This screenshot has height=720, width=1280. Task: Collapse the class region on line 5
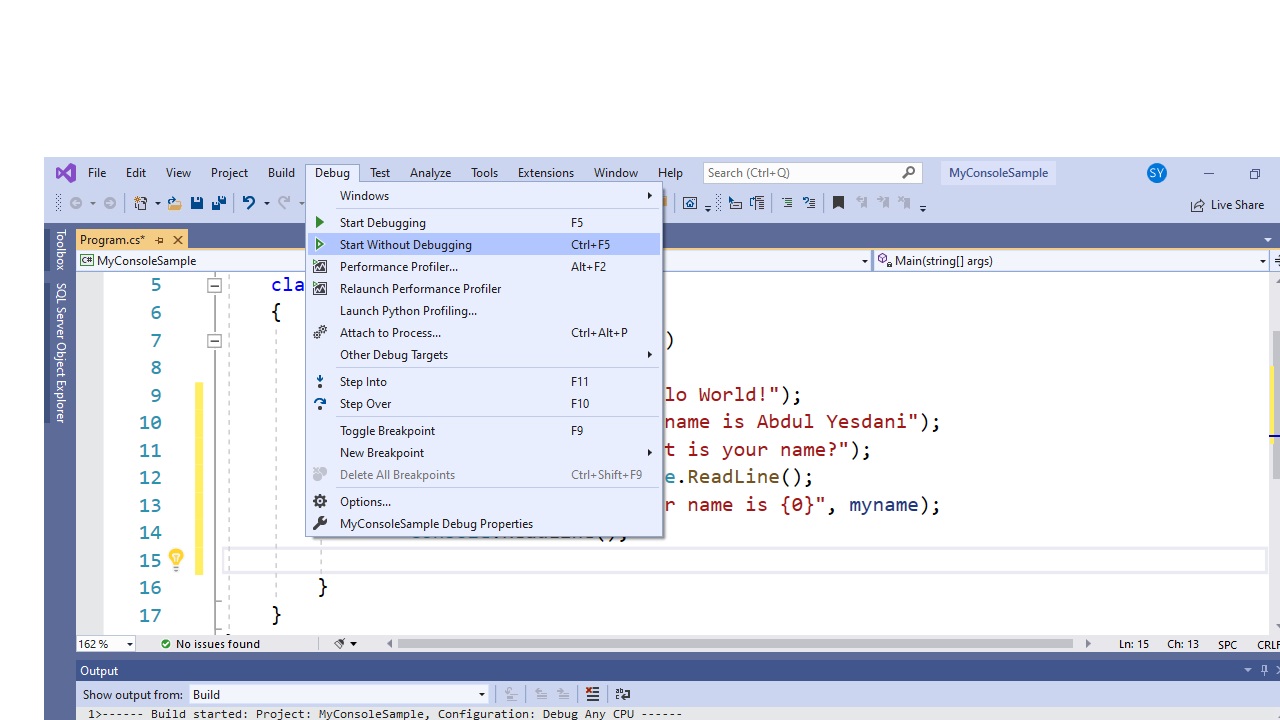[x=214, y=285]
